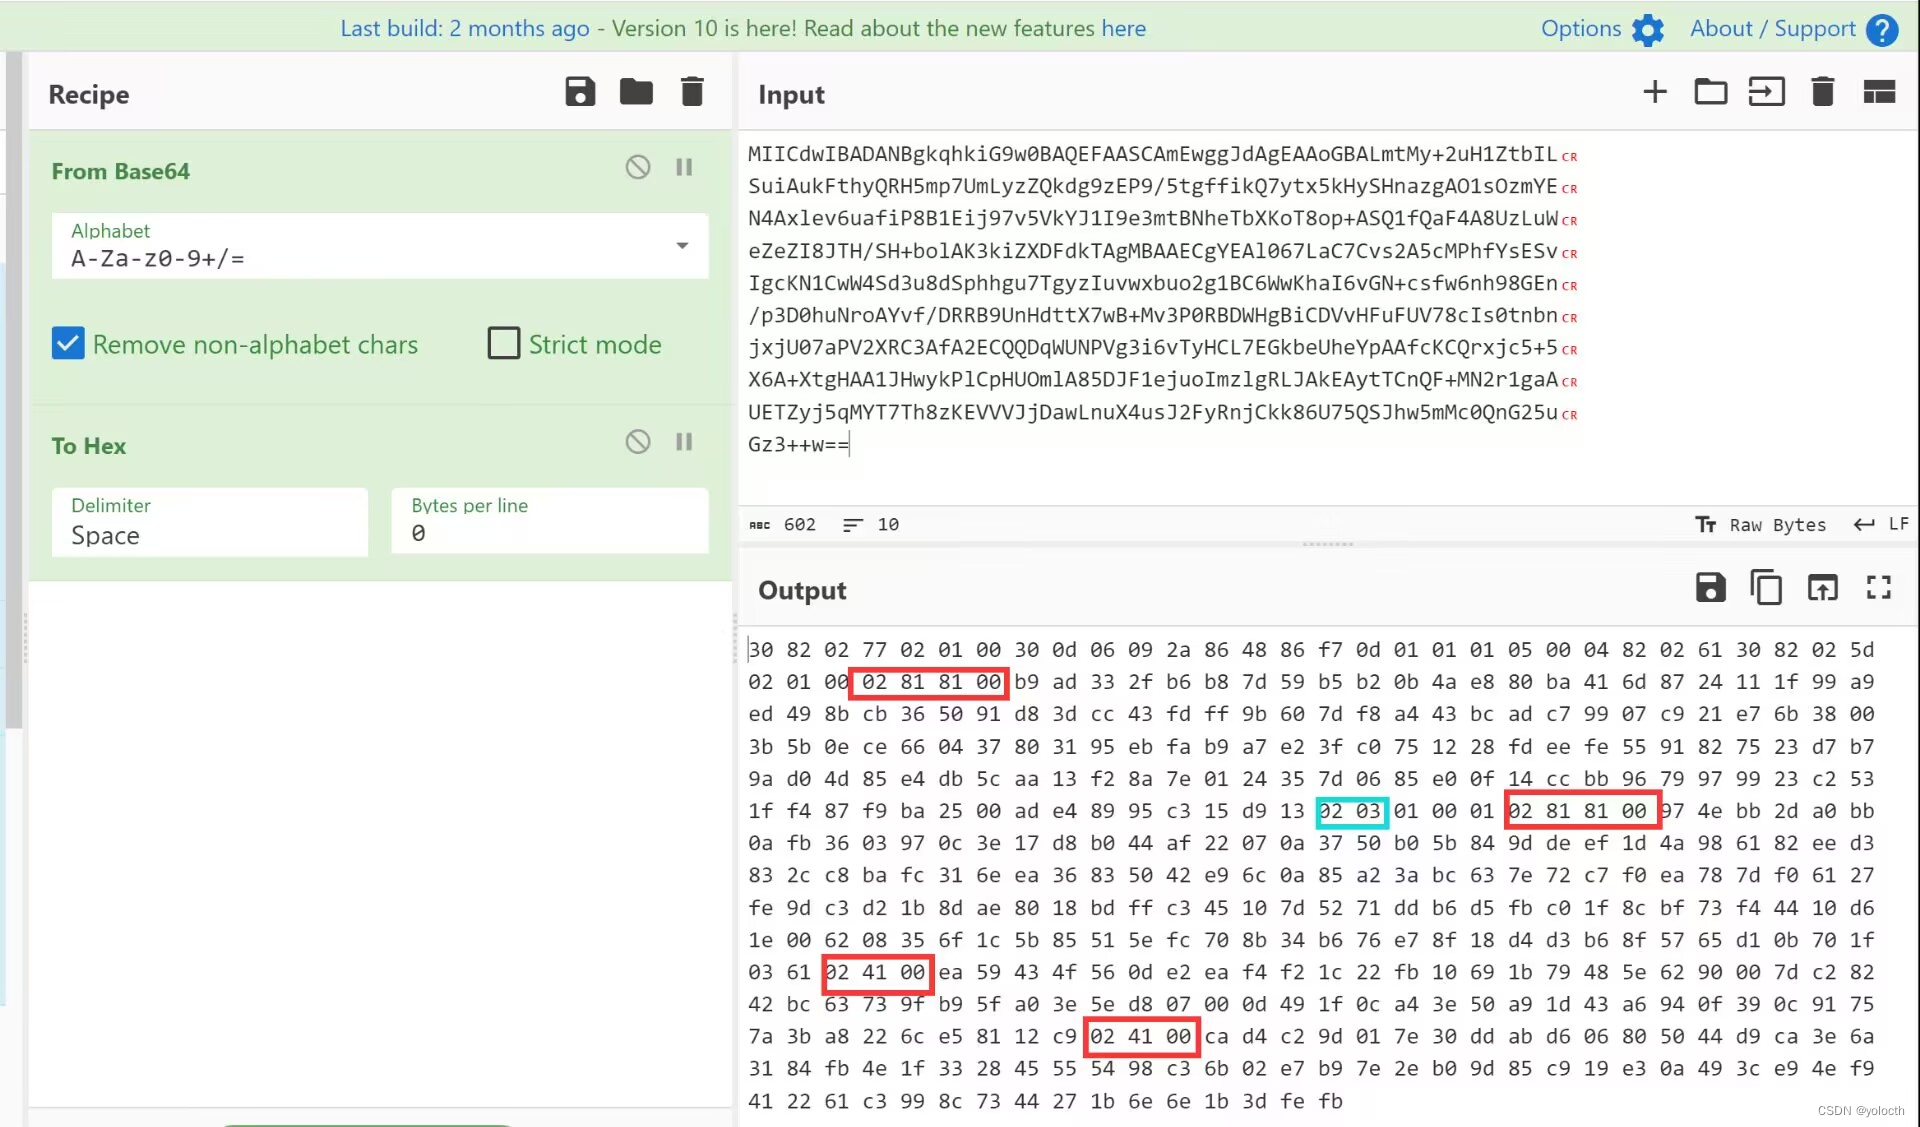Load a recipe via folder icon
This screenshot has width=1920, height=1127.
pyautogui.click(x=636, y=92)
